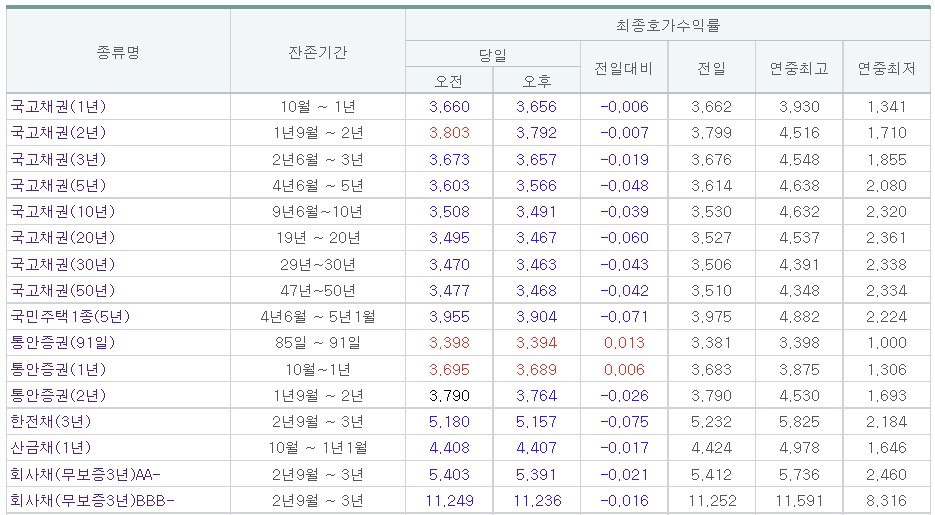The image size is (935, 515).
Task: Select the 통안증권(1년) row name
Action: click(x=58, y=369)
